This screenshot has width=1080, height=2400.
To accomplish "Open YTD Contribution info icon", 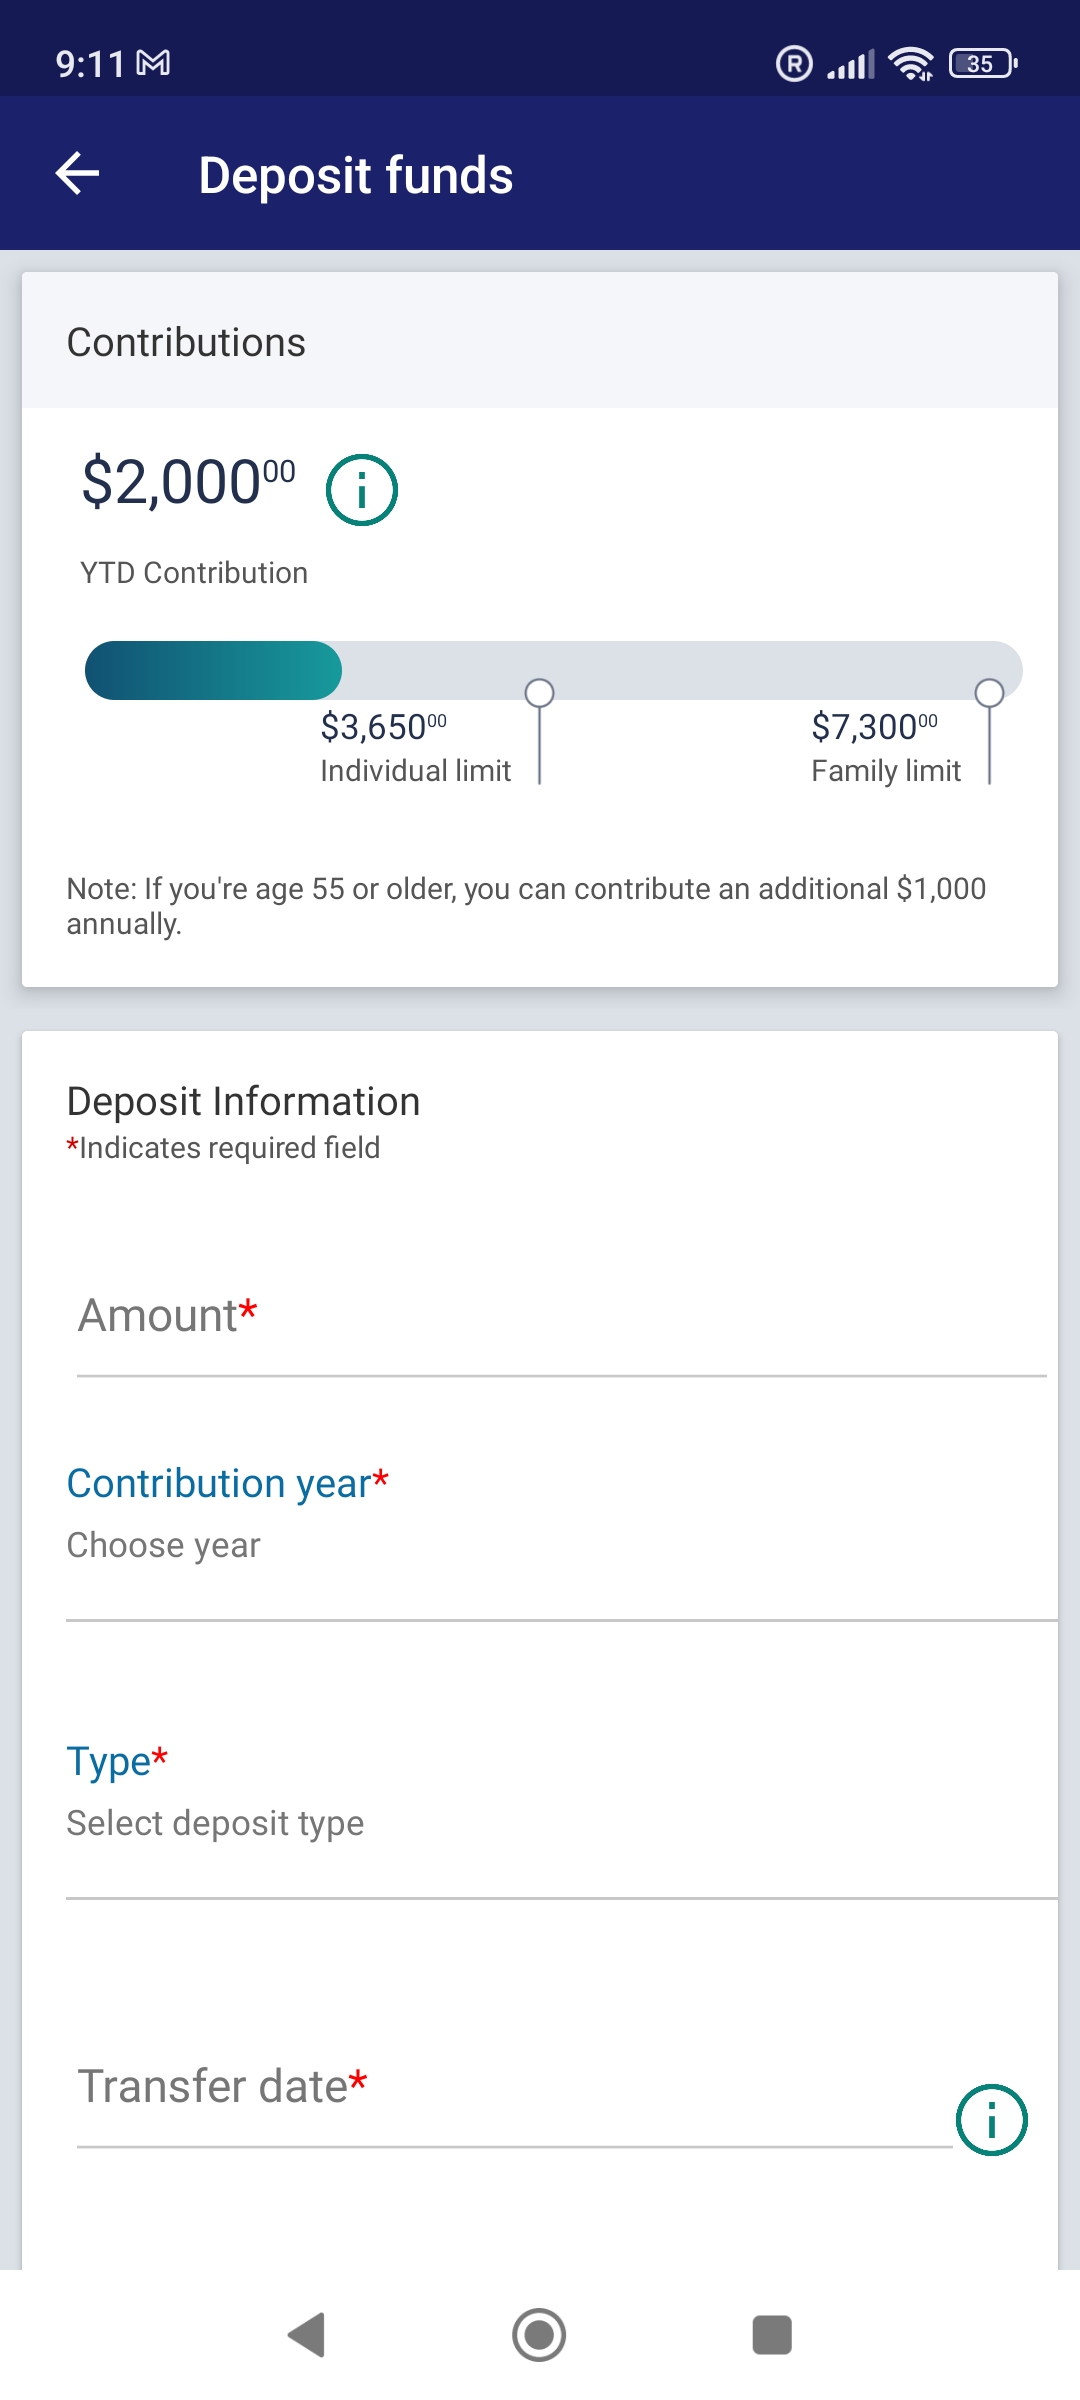I will tap(362, 490).
